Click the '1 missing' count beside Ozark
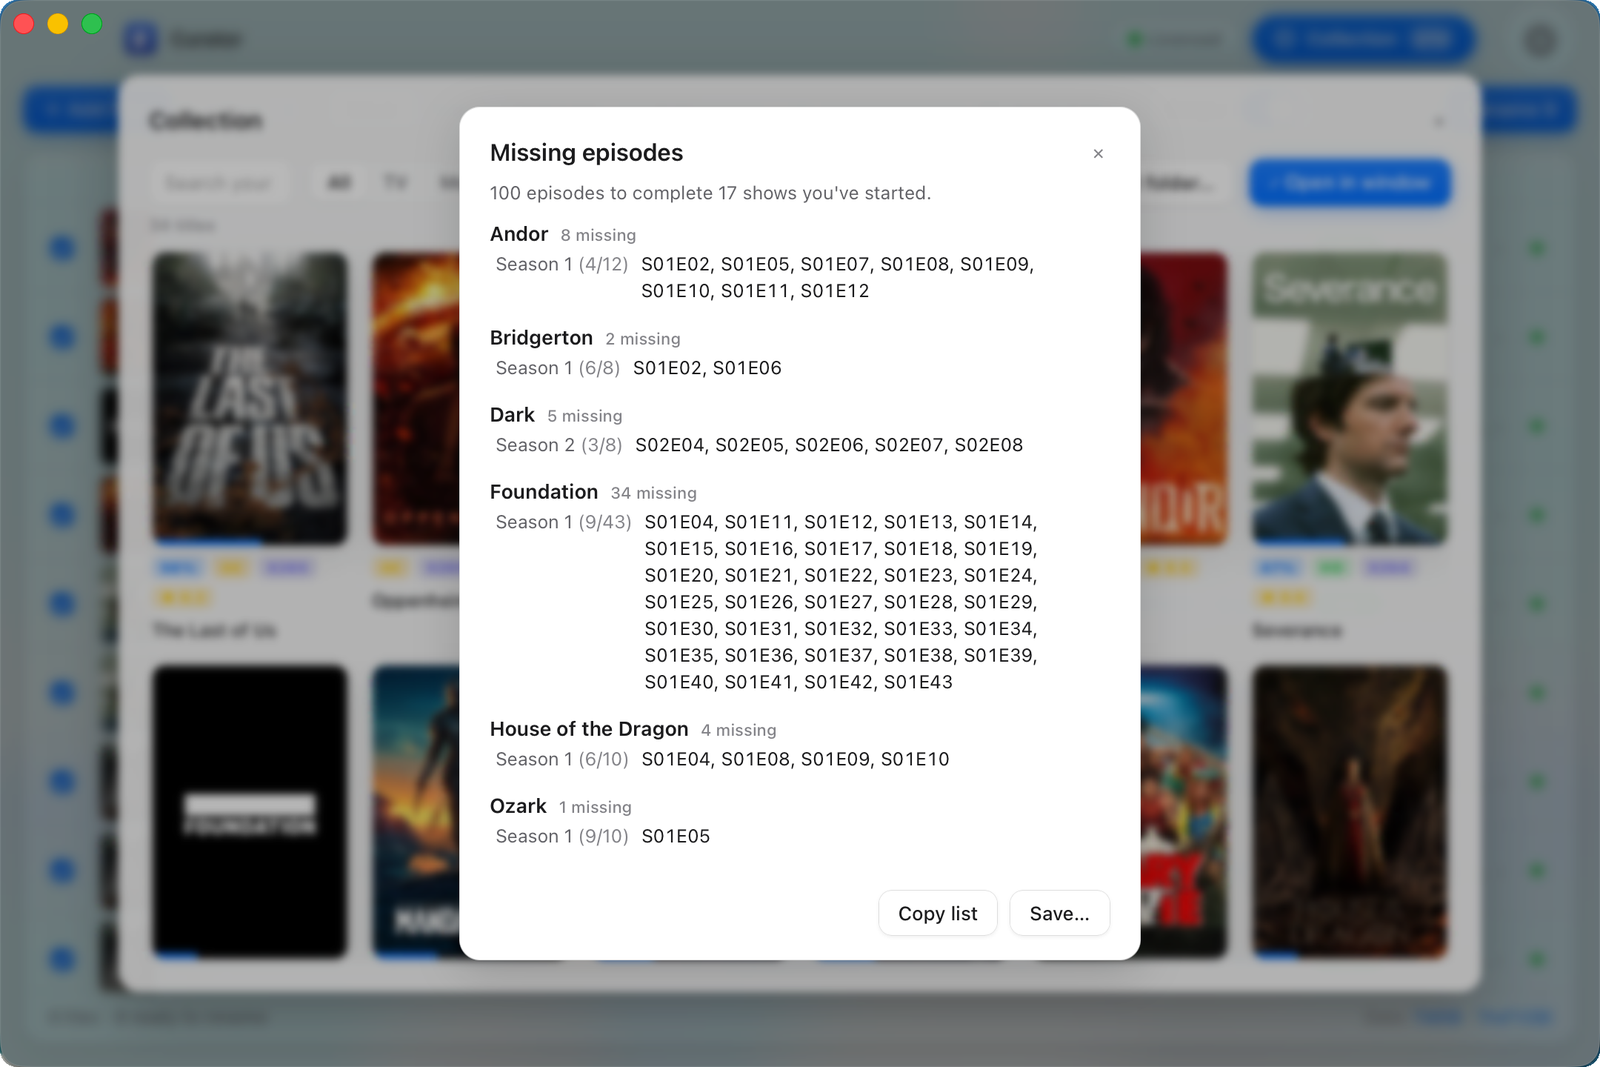Screen dimensions: 1600x1067 [x=595, y=807]
